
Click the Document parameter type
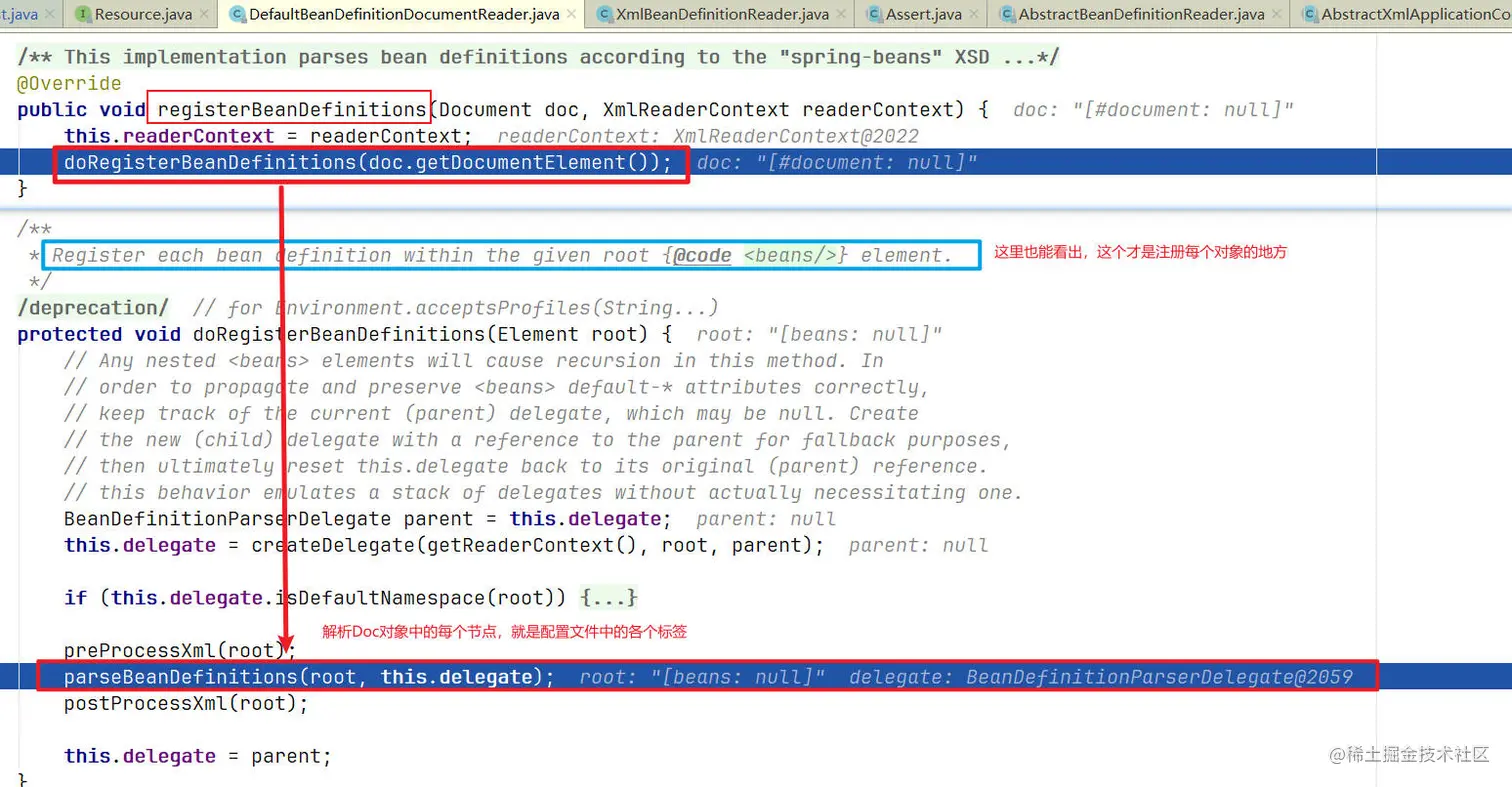485,110
